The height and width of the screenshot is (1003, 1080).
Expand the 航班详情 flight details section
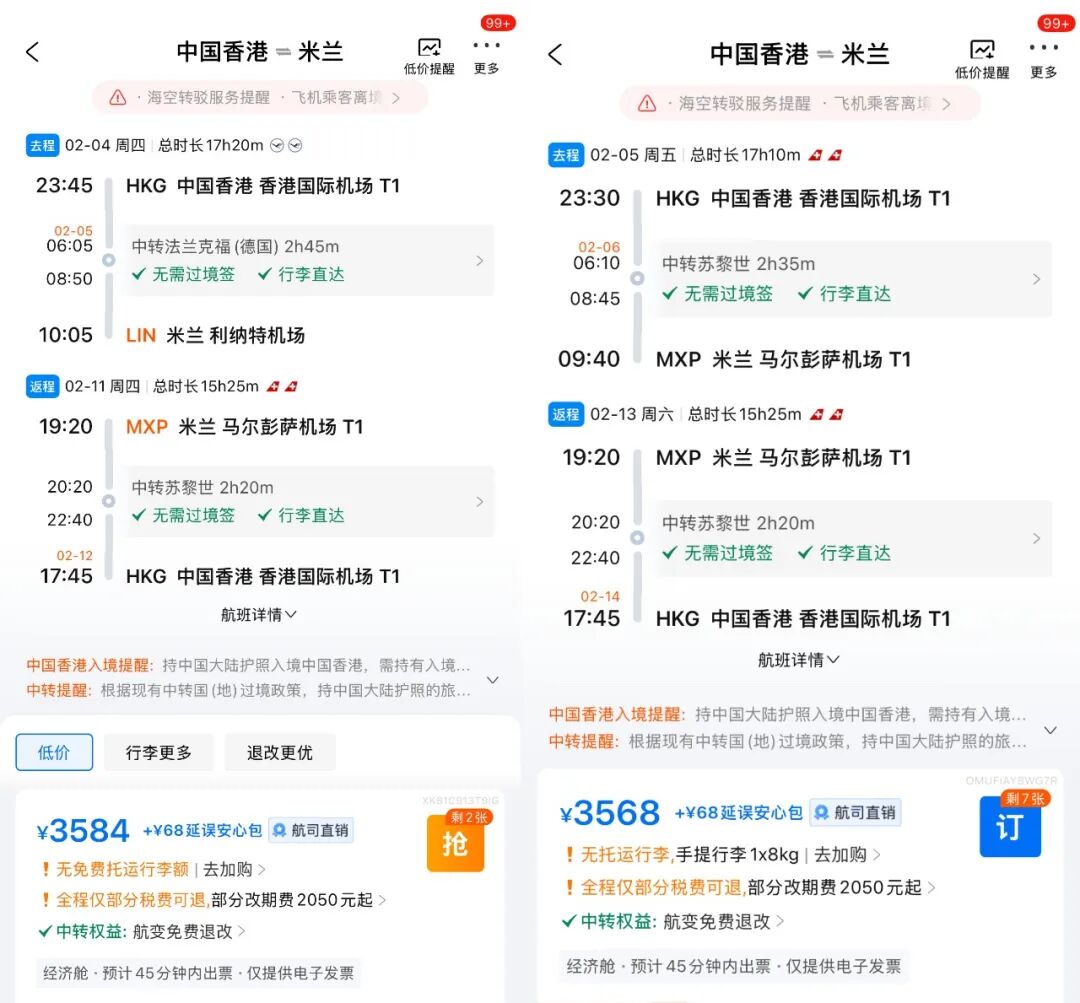(257, 614)
